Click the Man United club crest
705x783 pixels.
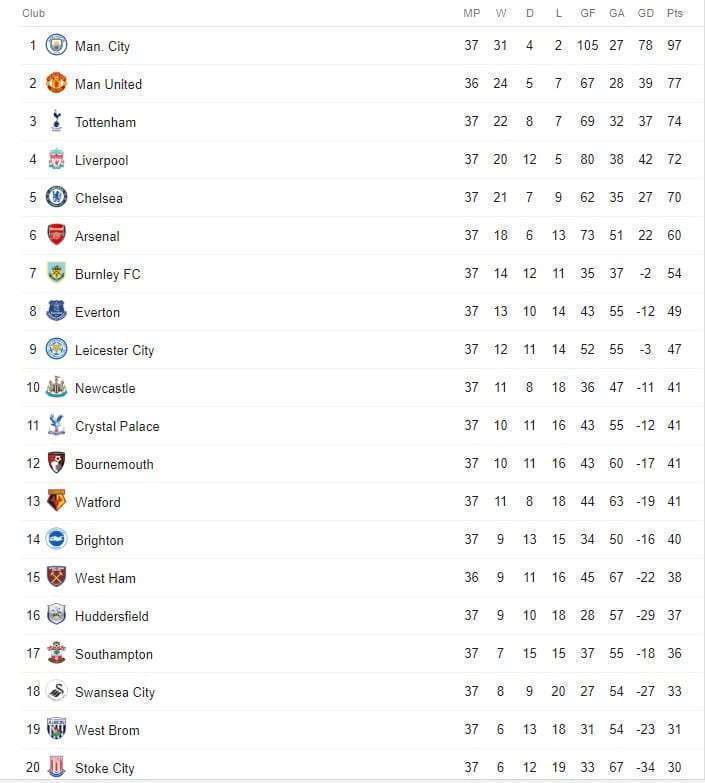tap(56, 83)
